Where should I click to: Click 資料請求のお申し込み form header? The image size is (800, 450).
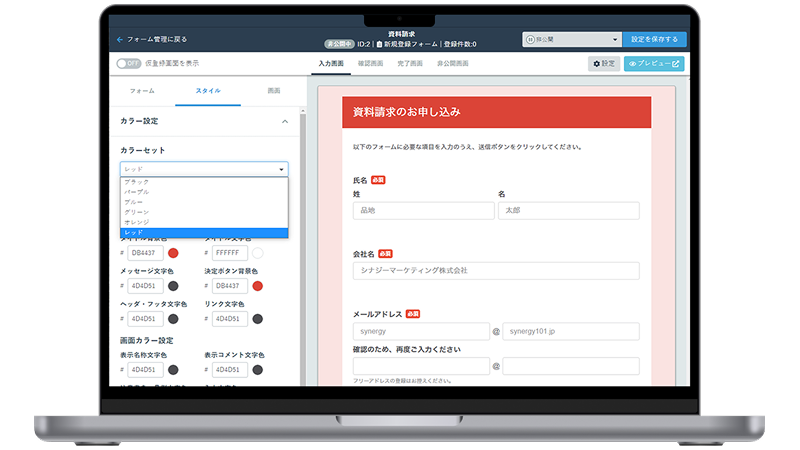coord(496,112)
